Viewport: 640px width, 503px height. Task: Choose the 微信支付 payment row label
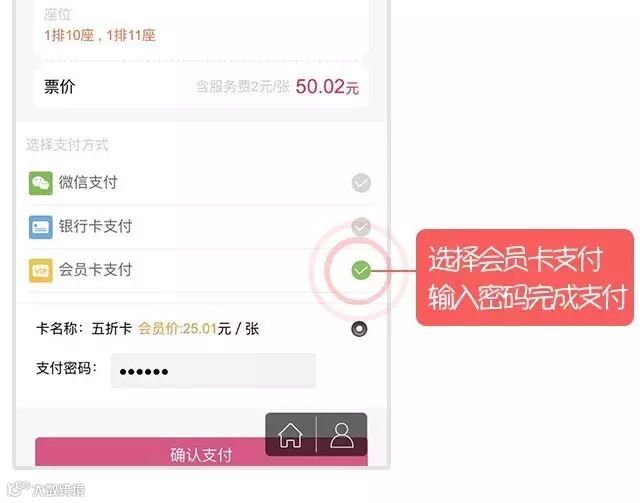tap(88, 183)
